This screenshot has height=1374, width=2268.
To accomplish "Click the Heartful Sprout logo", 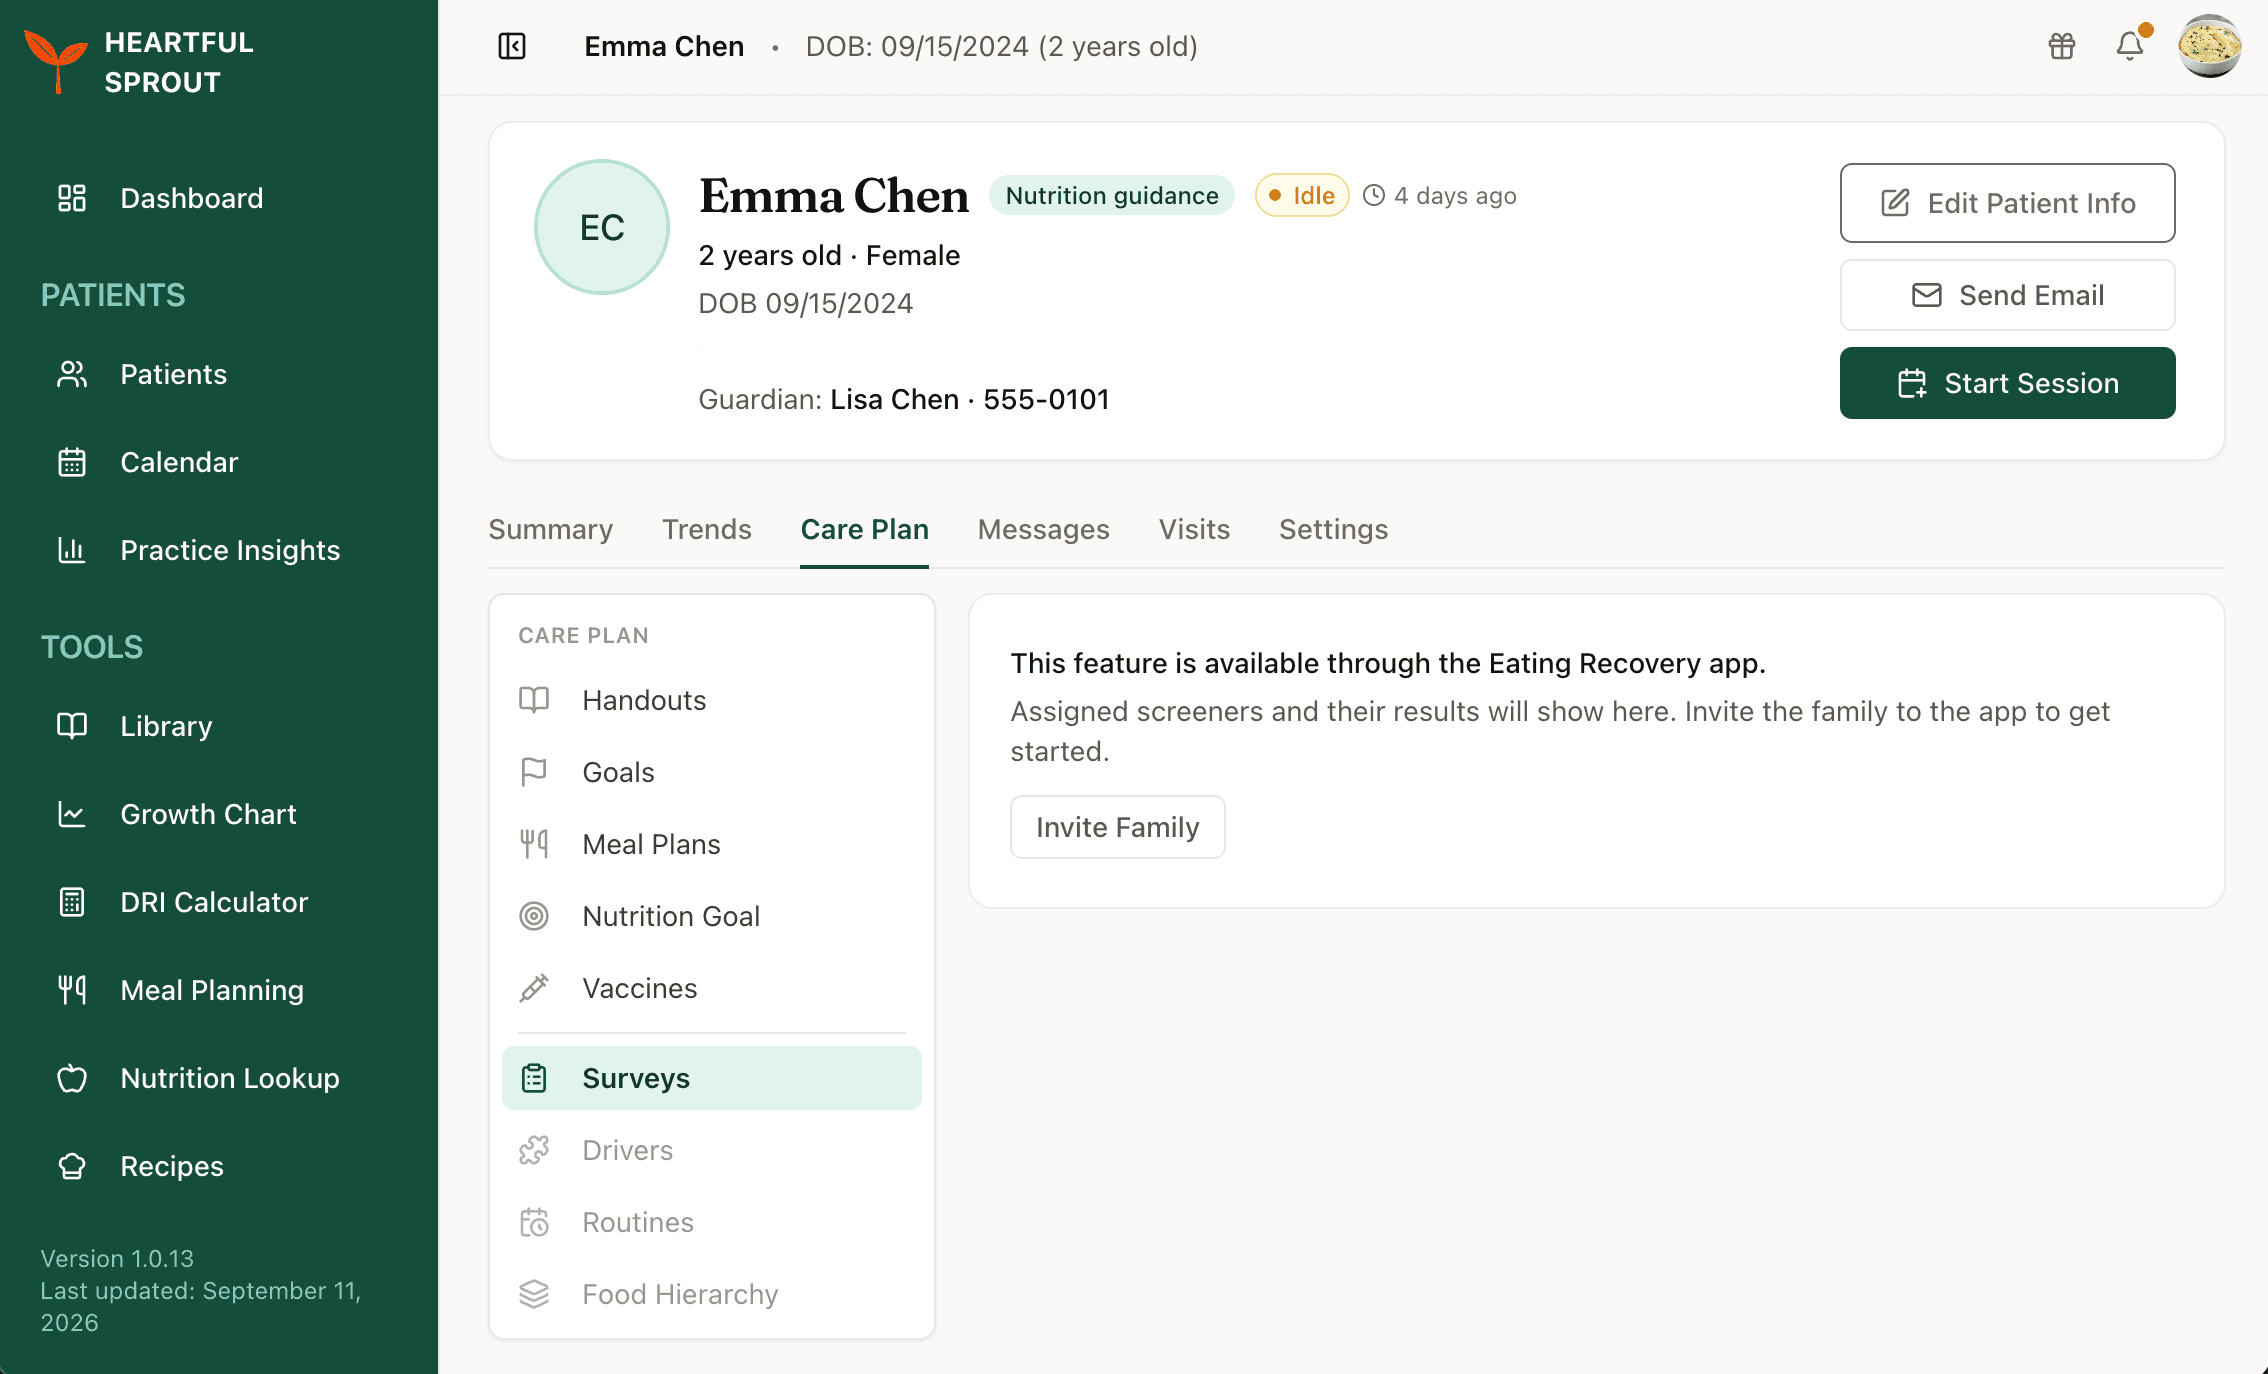I will click(138, 62).
